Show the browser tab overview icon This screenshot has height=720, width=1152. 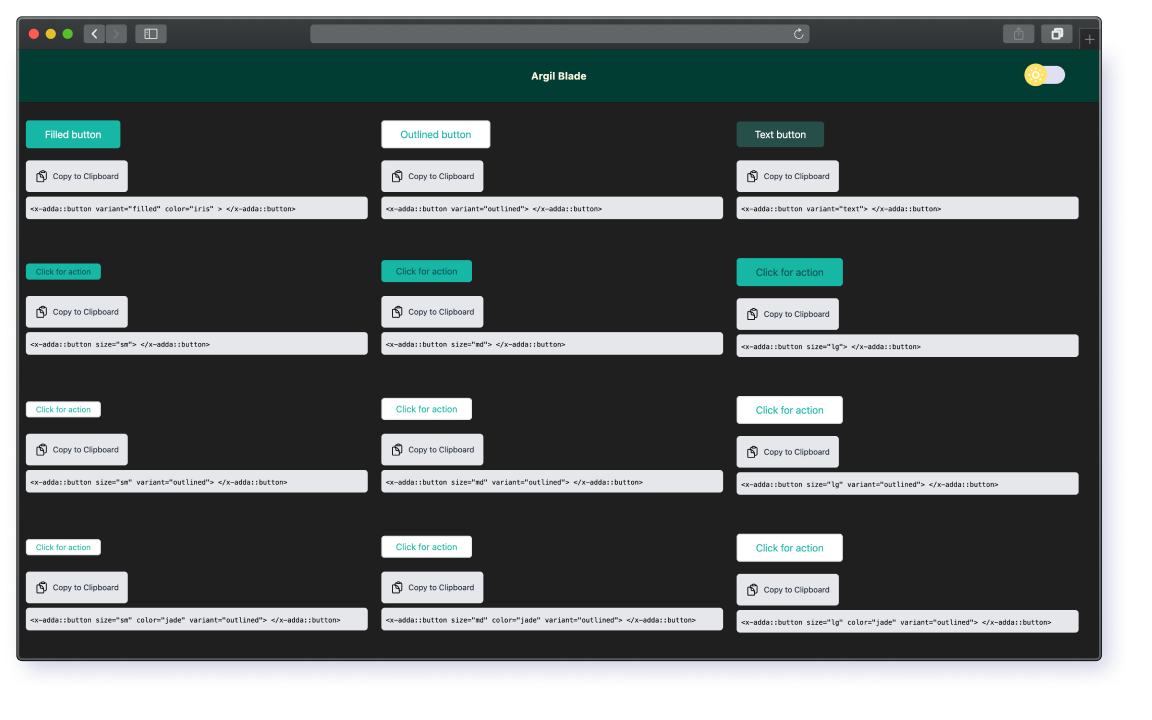point(1056,34)
